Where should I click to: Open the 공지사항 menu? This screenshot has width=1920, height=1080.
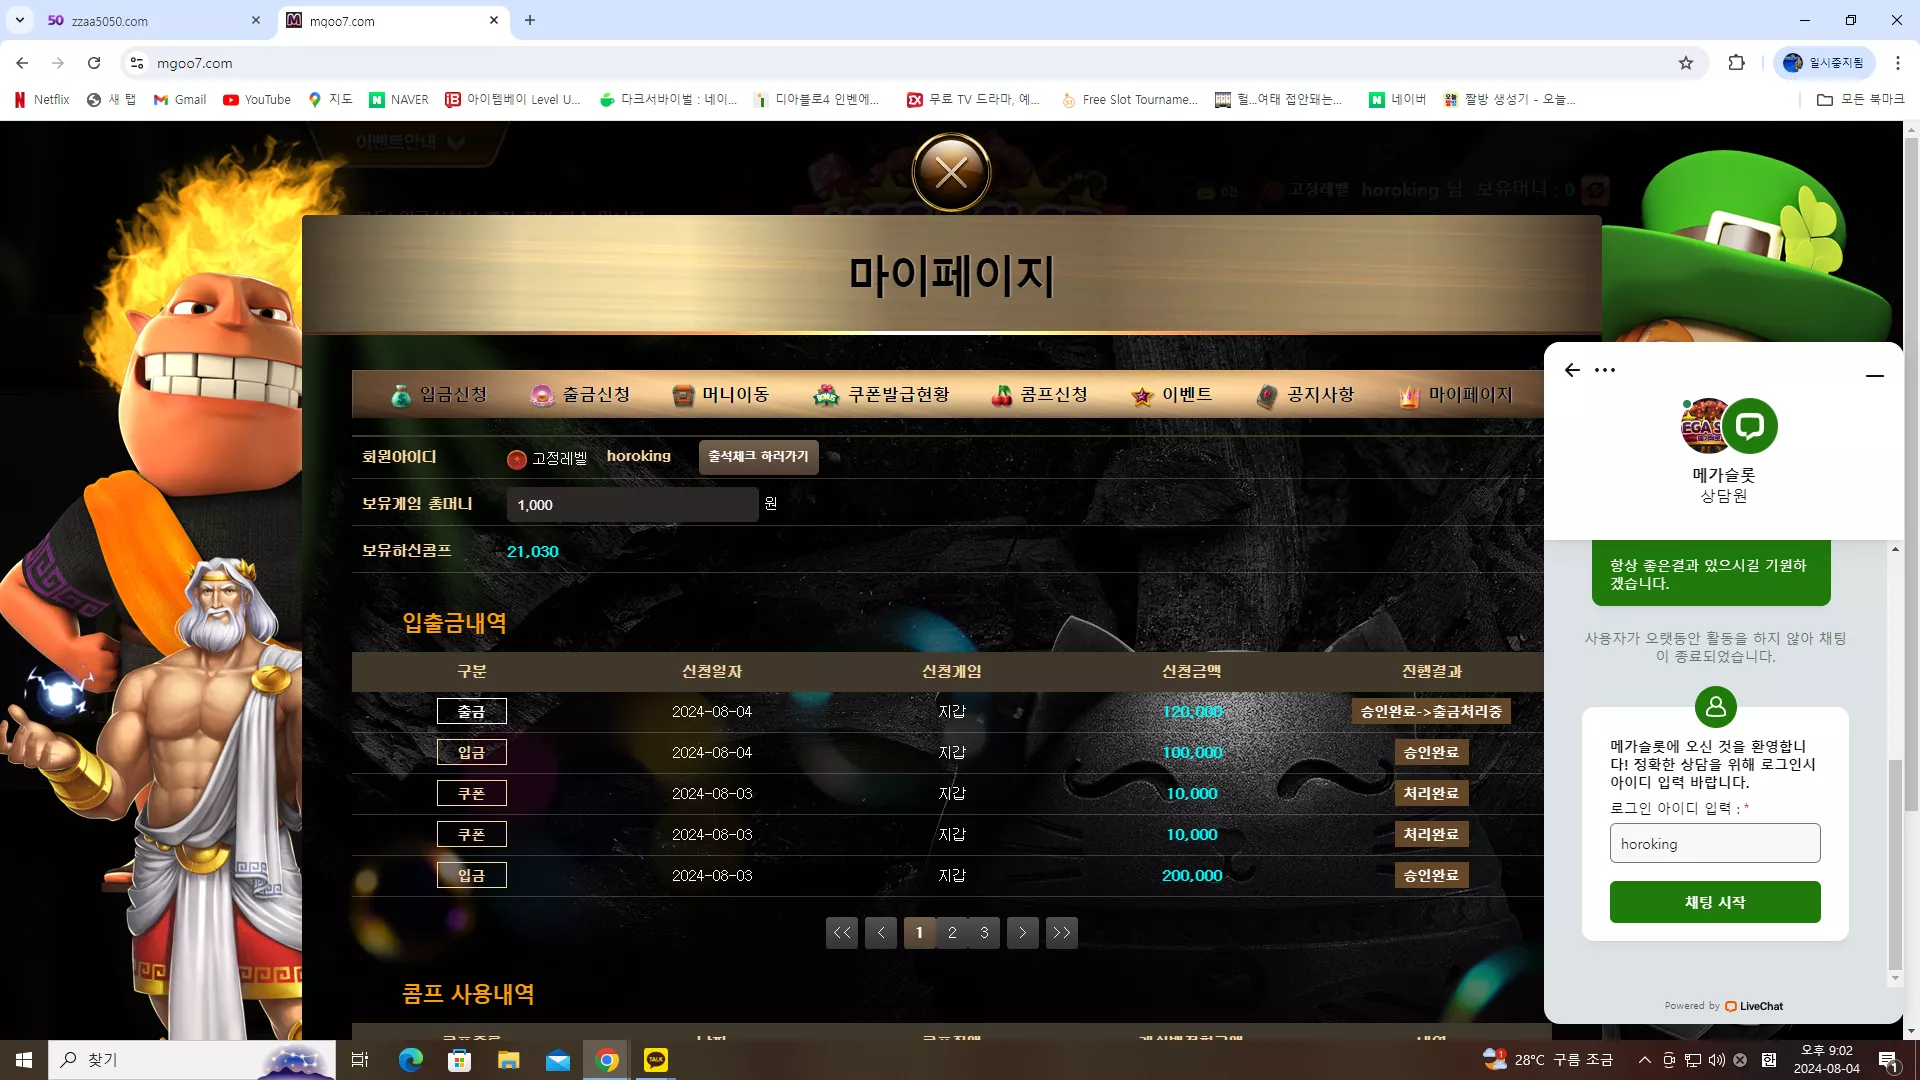pyautogui.click(x=1305, y=395)
